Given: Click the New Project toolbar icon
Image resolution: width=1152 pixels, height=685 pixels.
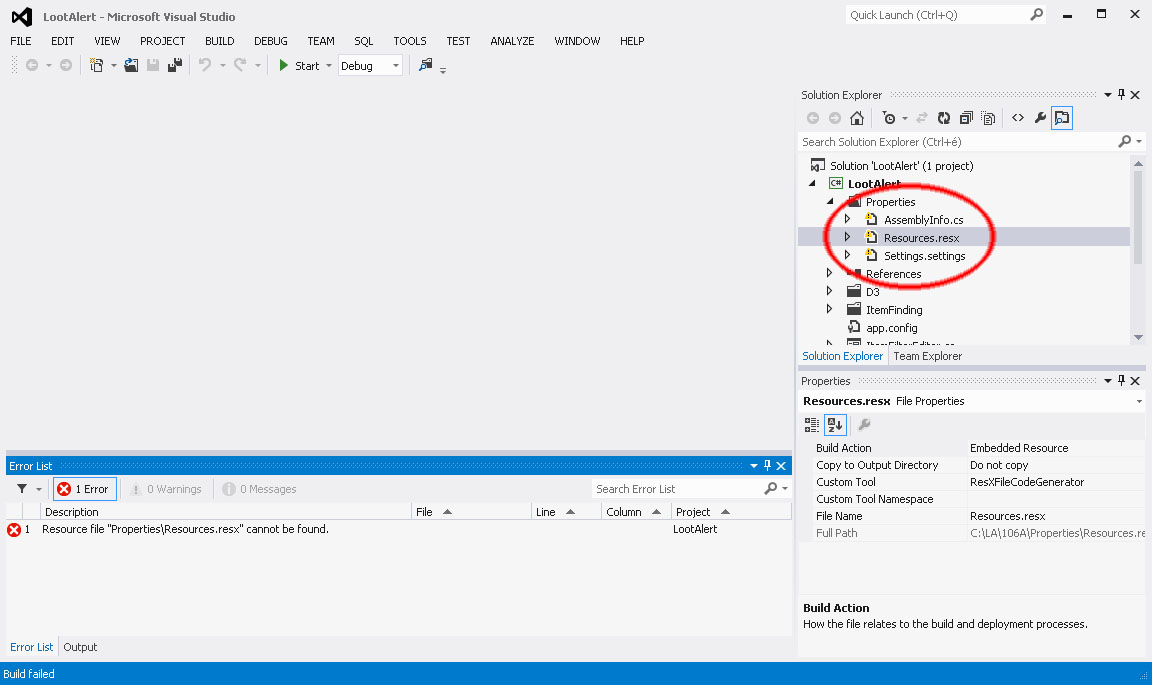Looking at the screenshot, I should click(96, 65).
